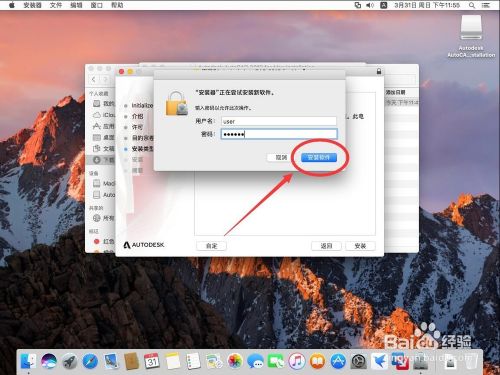Click the 自定 button in the installer
This screenshot has width=500, height=375.
click(x=211, y=246)
